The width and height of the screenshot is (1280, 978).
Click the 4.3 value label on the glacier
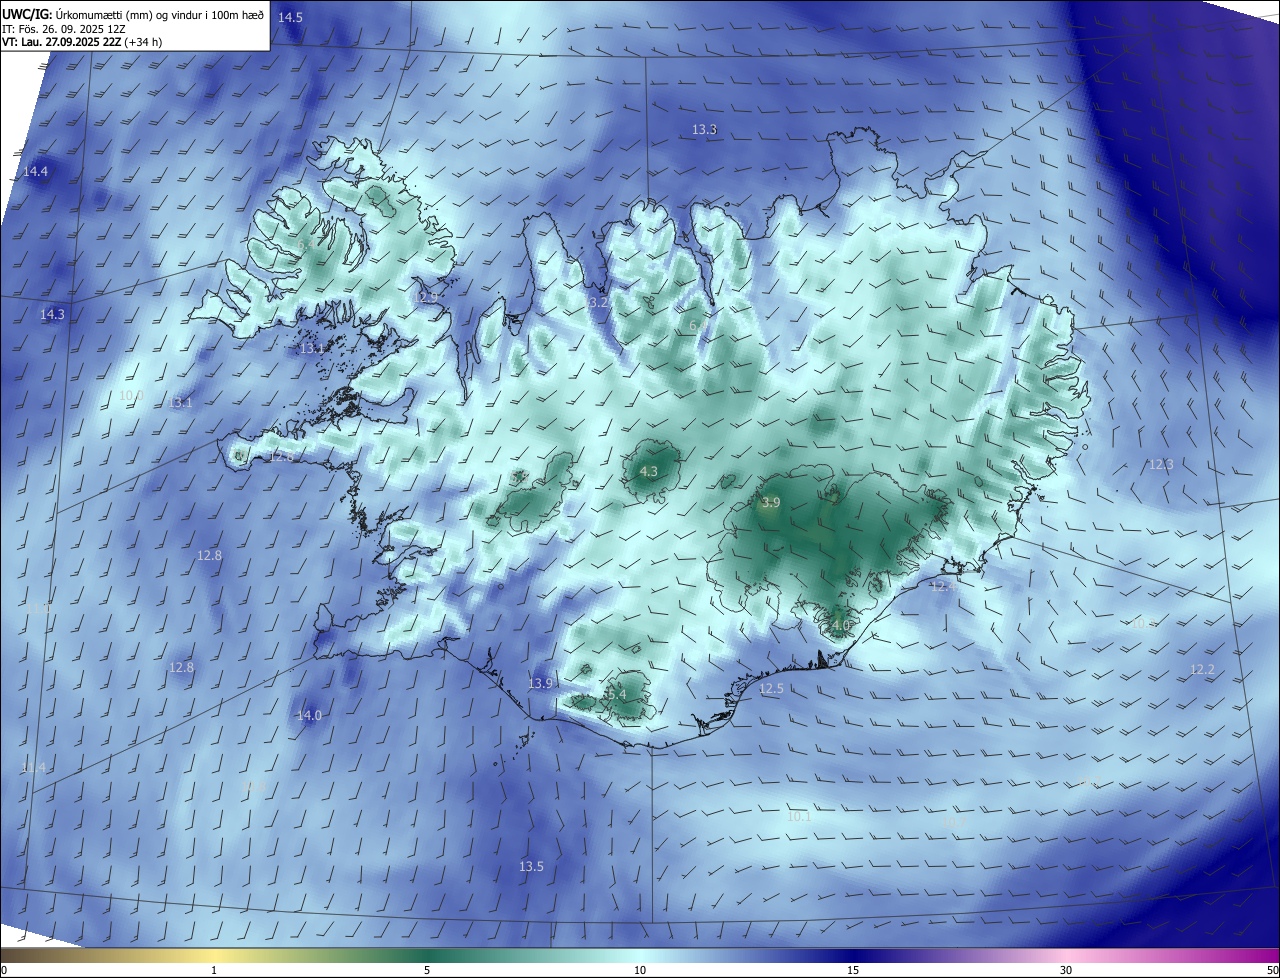(x=649, y=471)
